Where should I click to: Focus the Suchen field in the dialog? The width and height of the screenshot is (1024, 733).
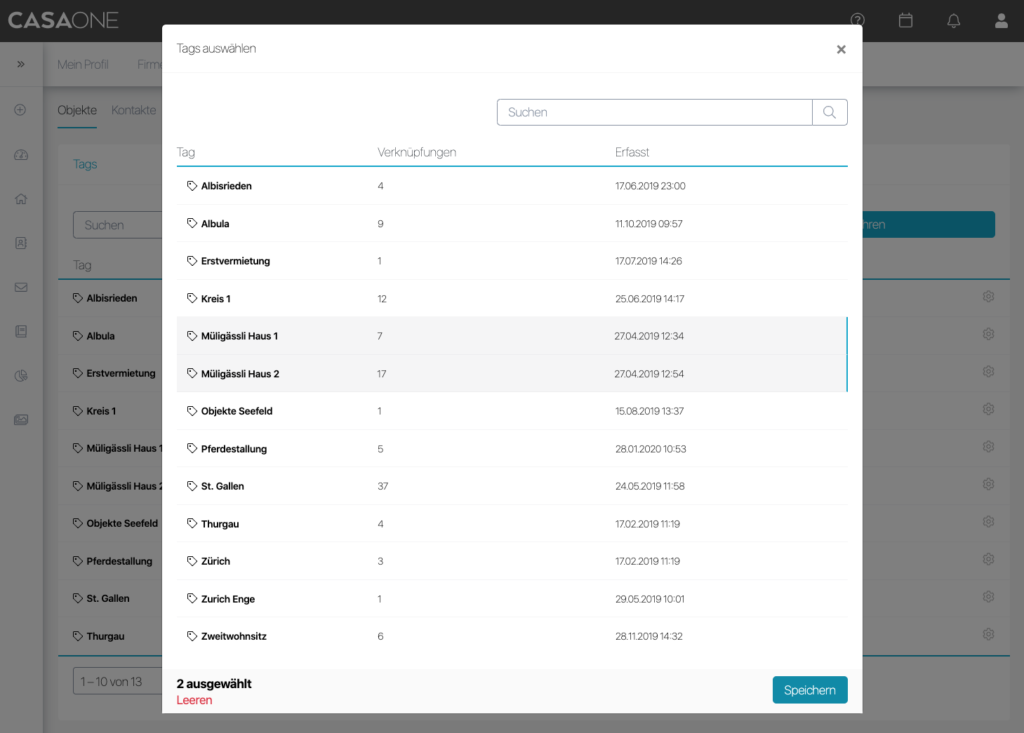click(654, 112)
